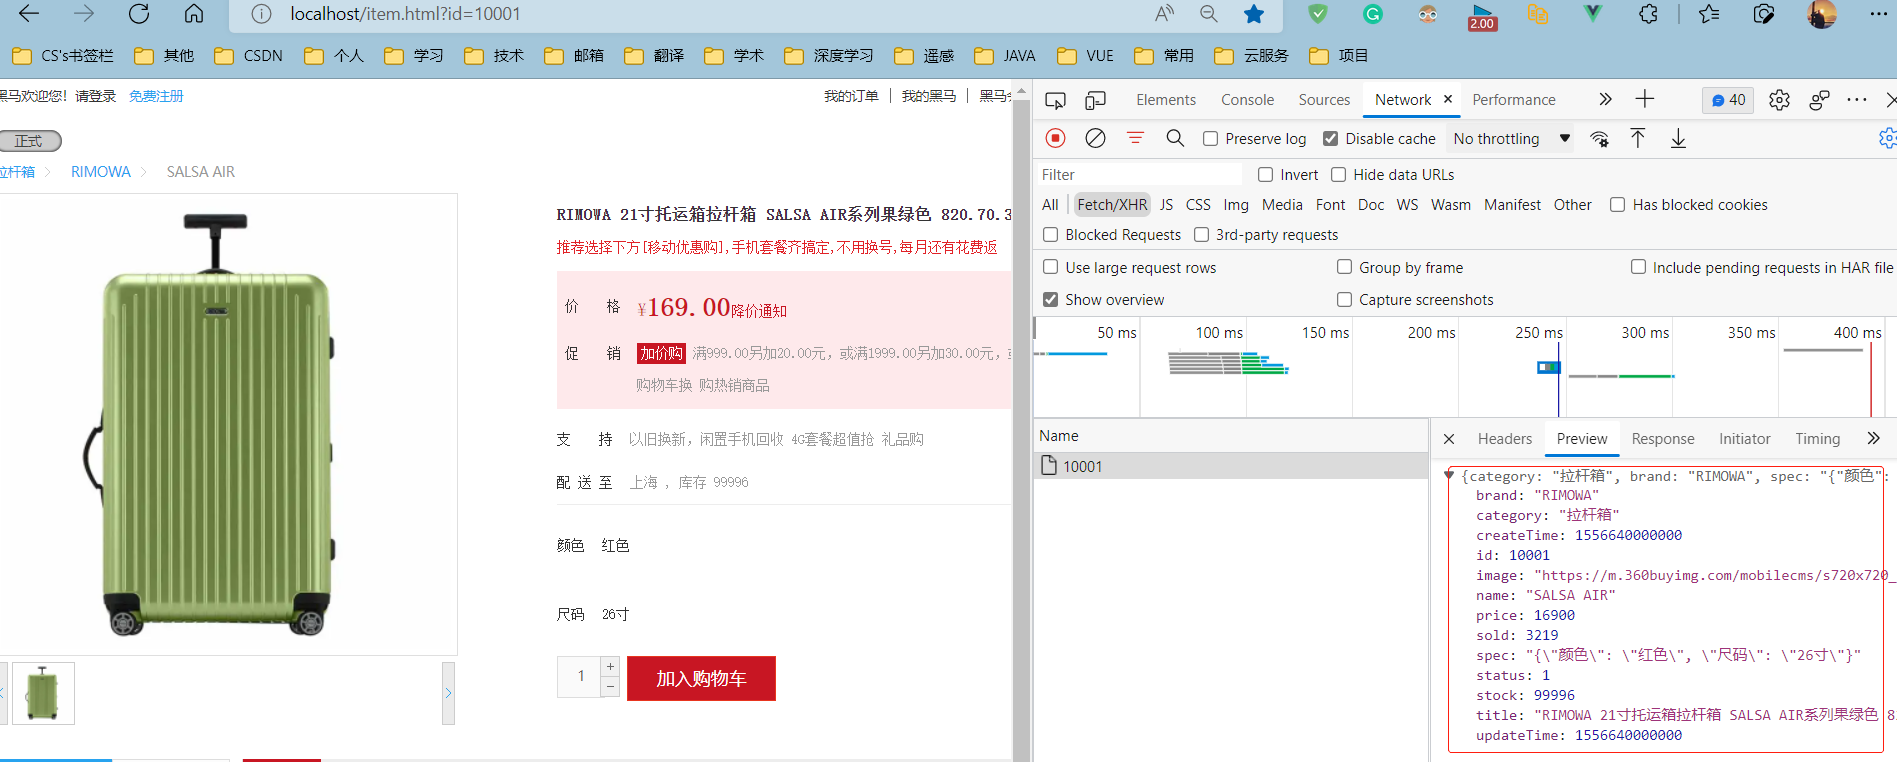Open the green shield extension icon
Screen dimensions: 1897x762
1318,14
